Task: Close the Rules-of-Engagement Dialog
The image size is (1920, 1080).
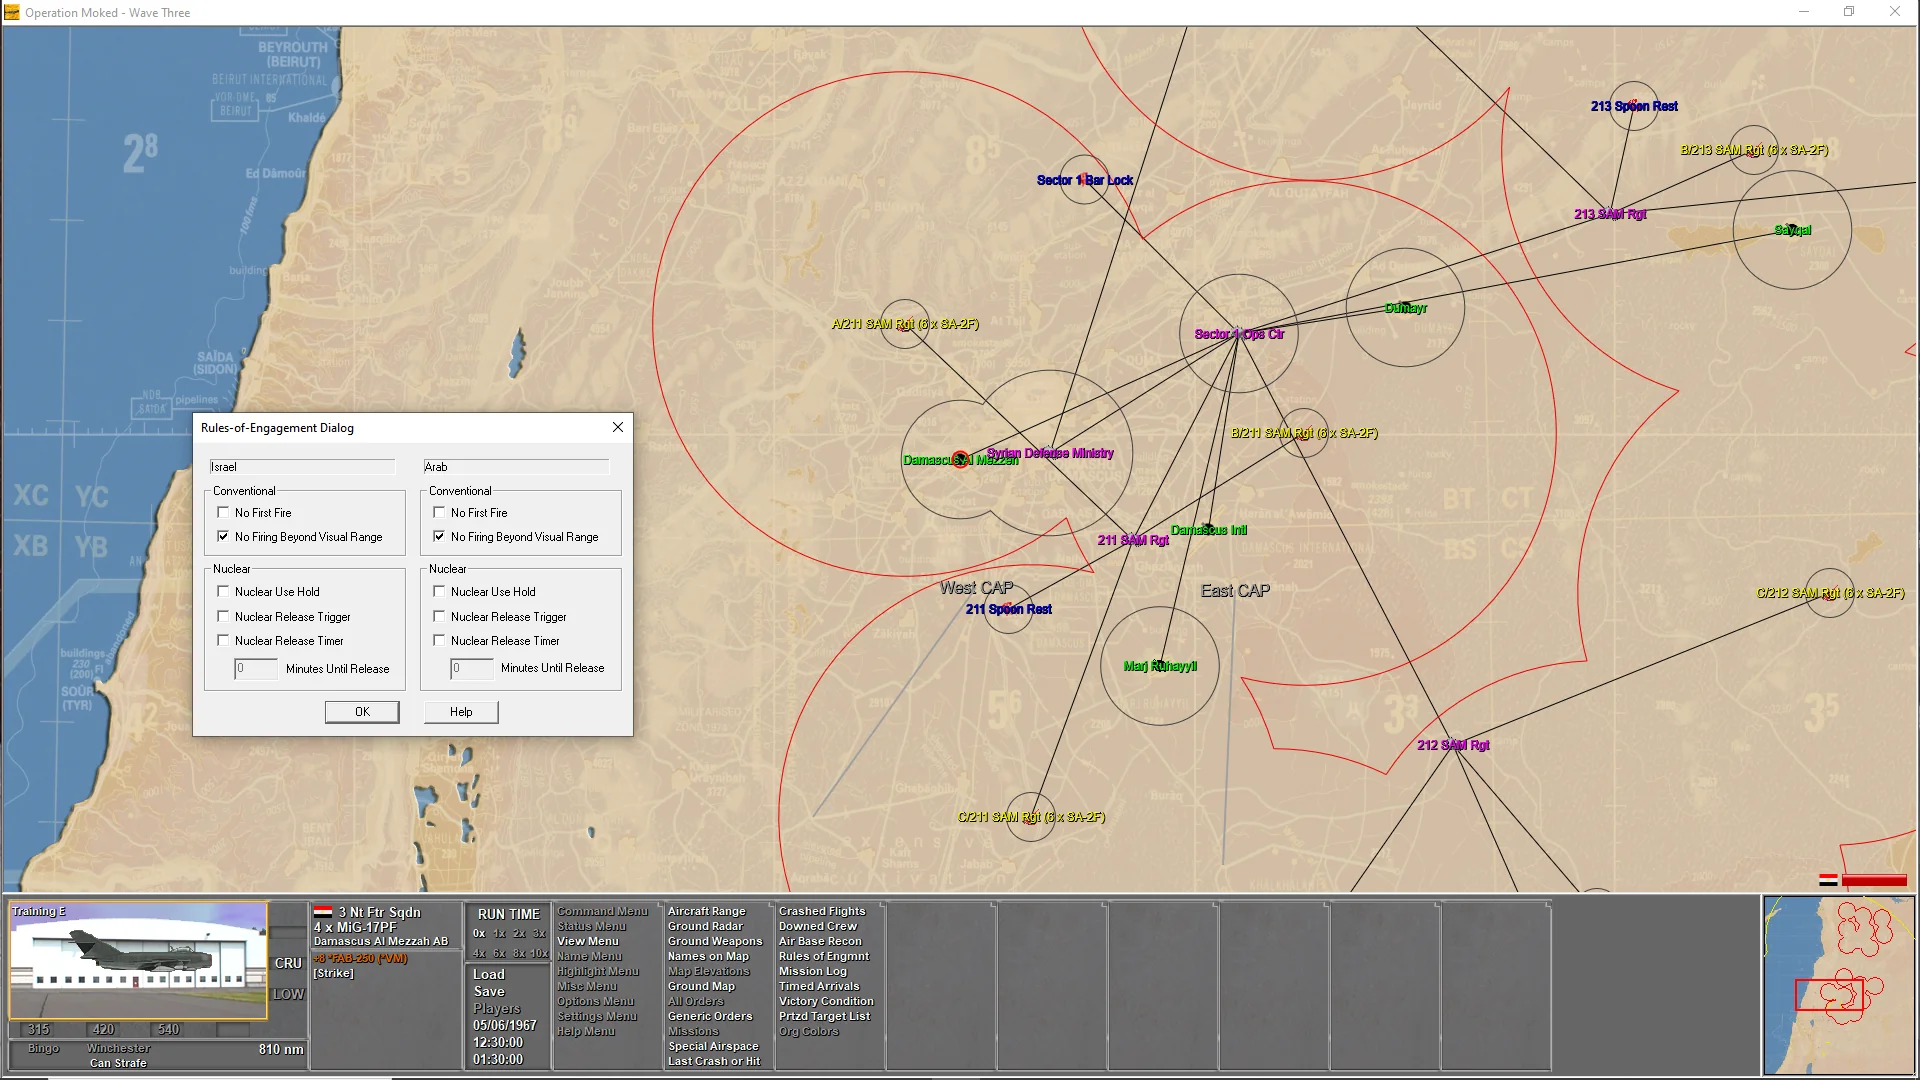Action: (618, 427)
